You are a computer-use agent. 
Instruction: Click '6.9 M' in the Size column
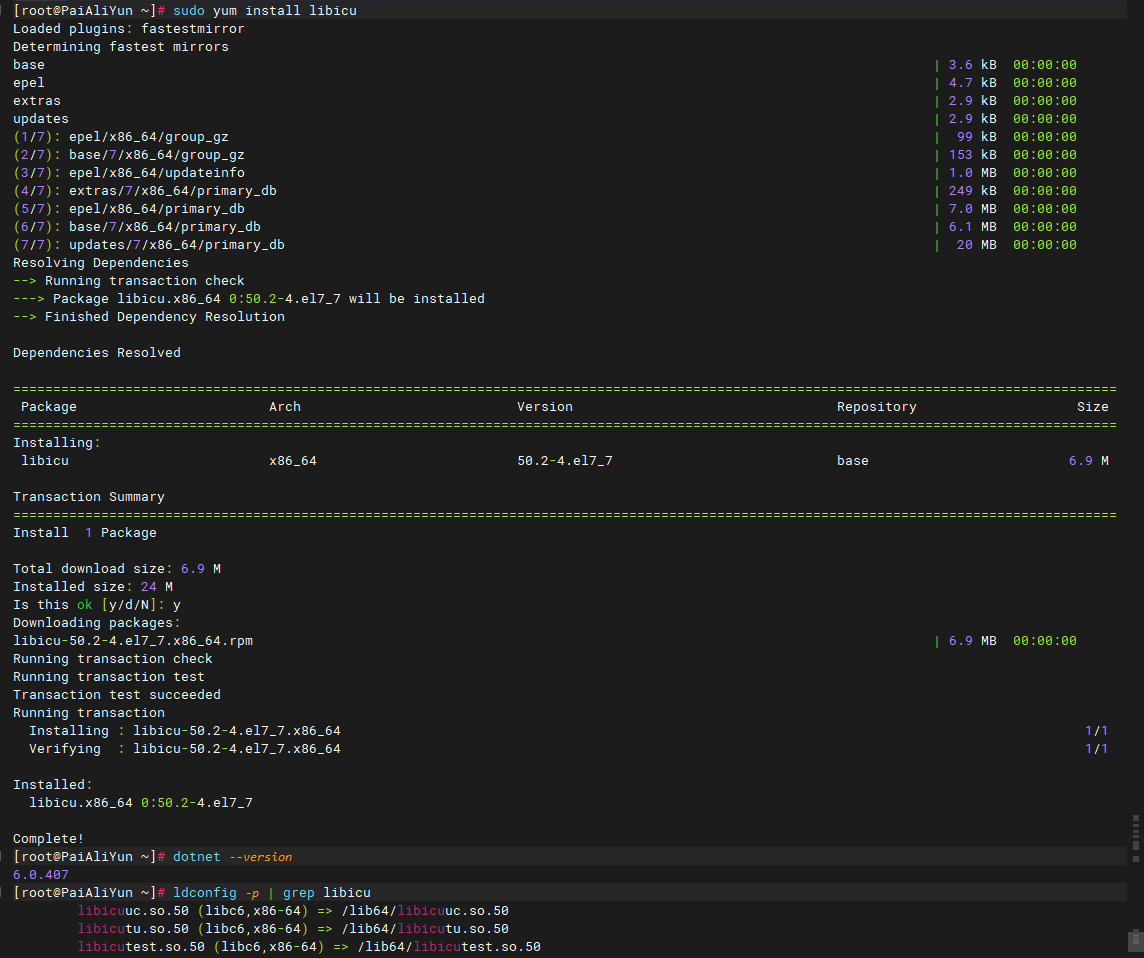(x=1089, y=460)
